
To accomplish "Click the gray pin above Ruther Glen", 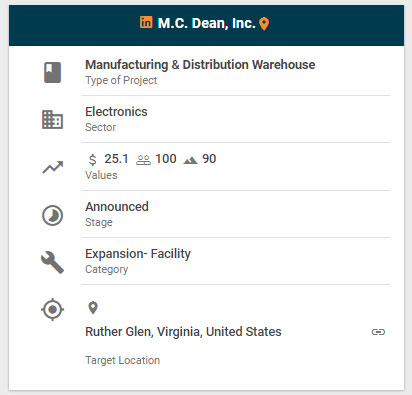I will (x=93, y=308).
